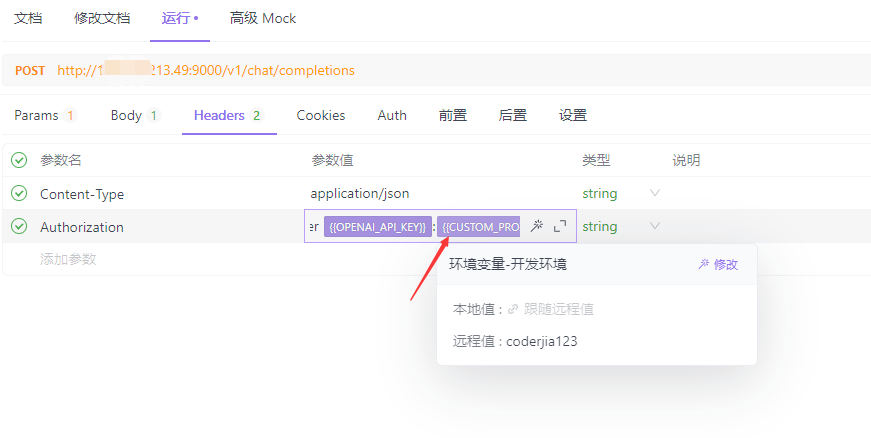Open the type dropdown for Authorization
This screenshot has width=871, height=438.
coord(655,226)
